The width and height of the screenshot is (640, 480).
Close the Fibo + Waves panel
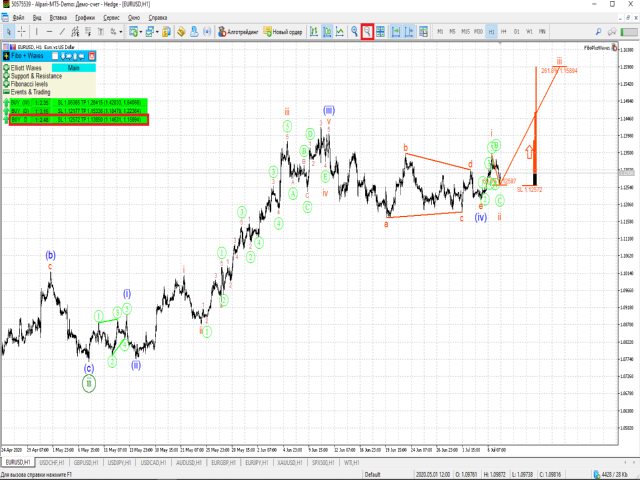pos(91,56)
